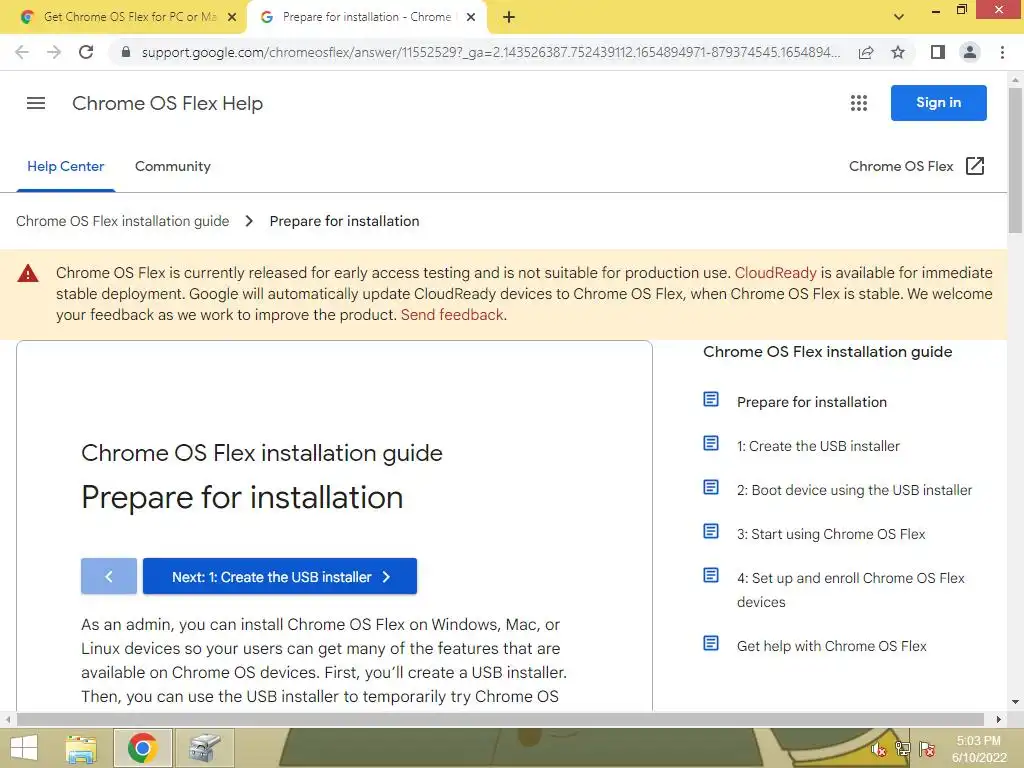Viewport: 1024px width, 768px height.
Task: Open '3: Start using Chrome OS Flex'
Action: coord(831,534)
